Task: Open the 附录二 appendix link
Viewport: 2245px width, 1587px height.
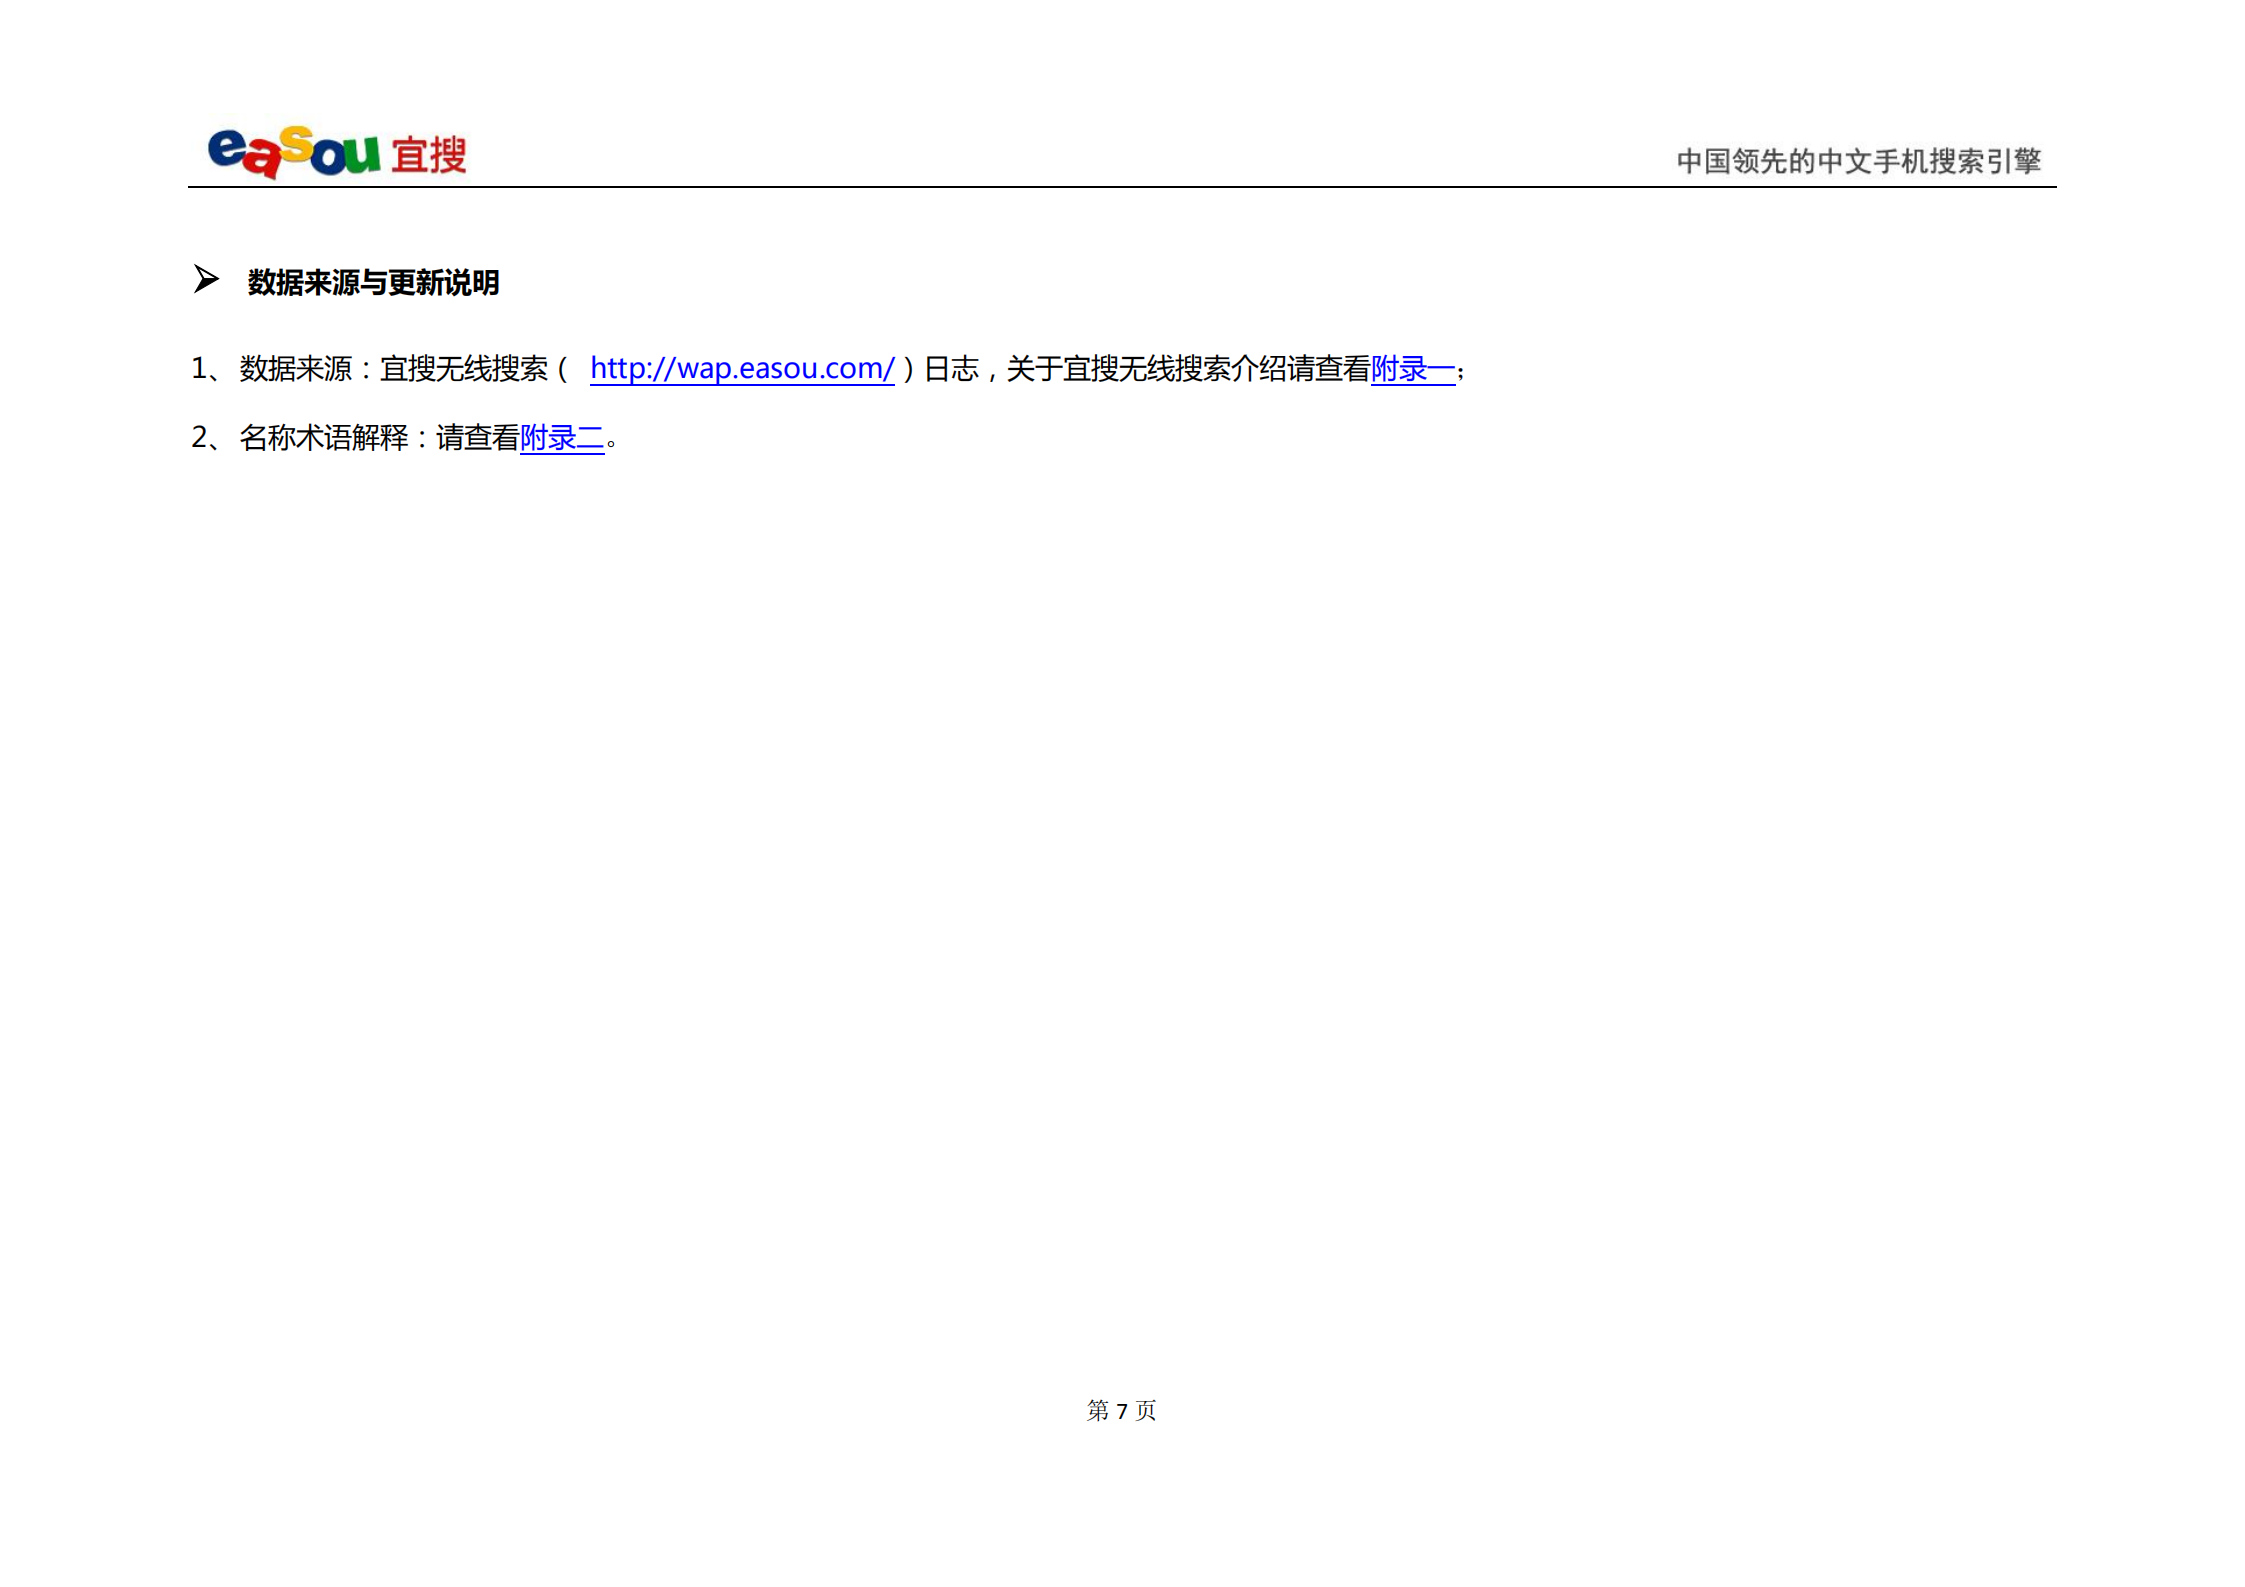Action: point(563,440)
